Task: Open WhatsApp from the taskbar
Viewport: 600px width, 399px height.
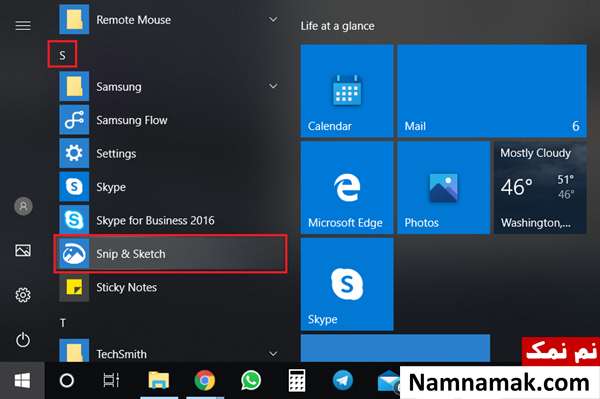Action: pos(251,381)
